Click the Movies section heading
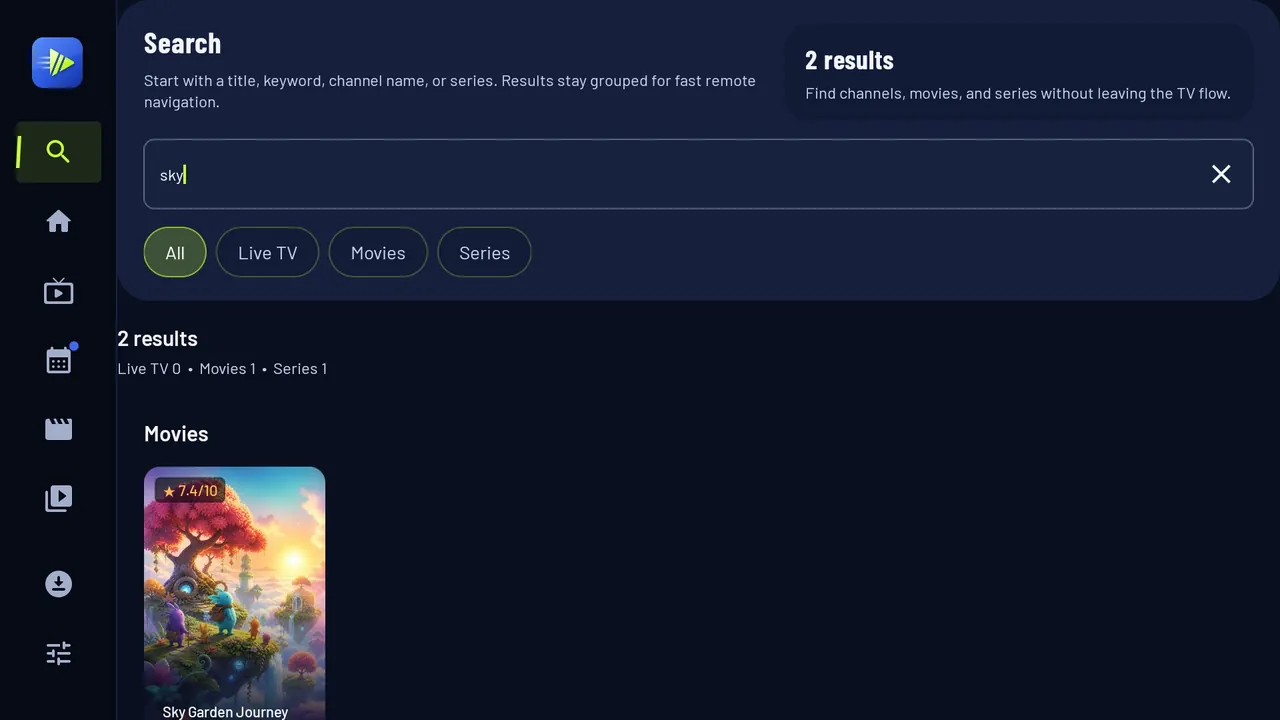 click(176, 434)
